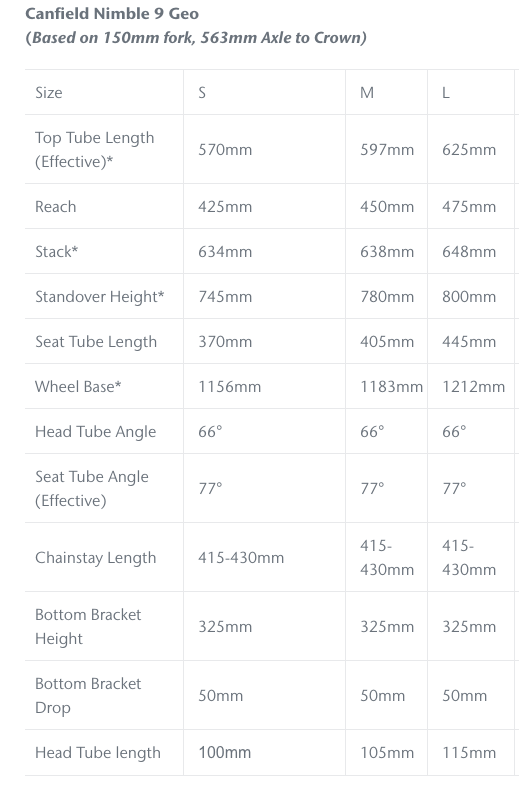
Task: Click the M size column header
Action: pyautogui.click(x=367, y=93)
